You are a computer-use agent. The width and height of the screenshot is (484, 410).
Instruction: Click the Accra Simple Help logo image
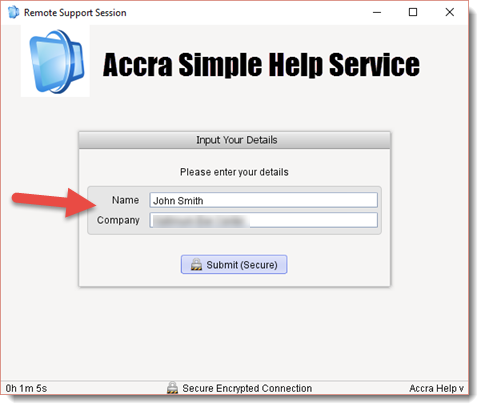[55, 61]
